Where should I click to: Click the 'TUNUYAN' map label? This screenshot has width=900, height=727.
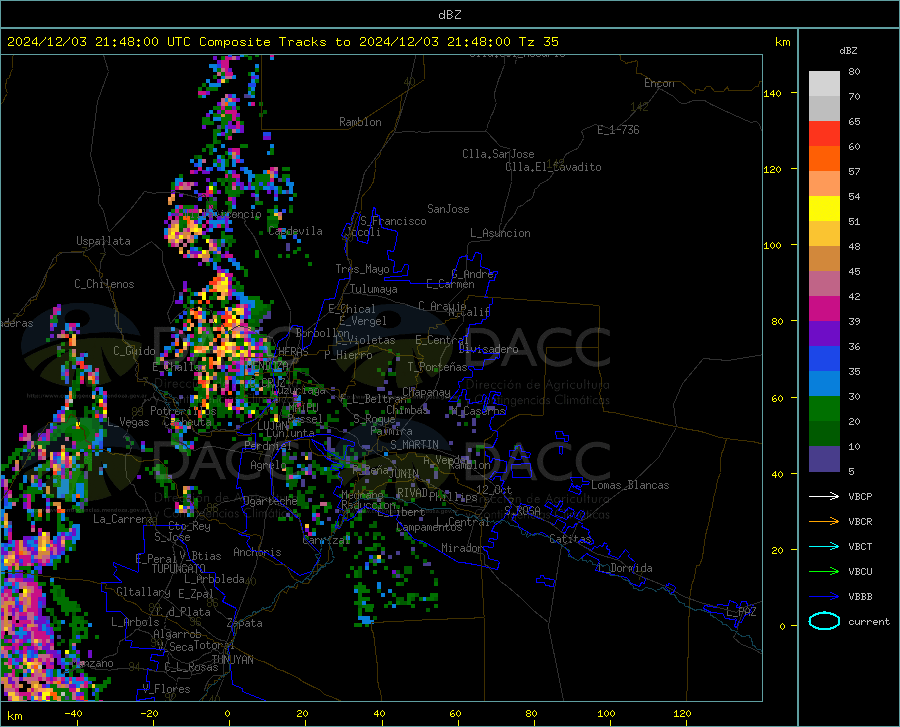click(x=232, y=660)
